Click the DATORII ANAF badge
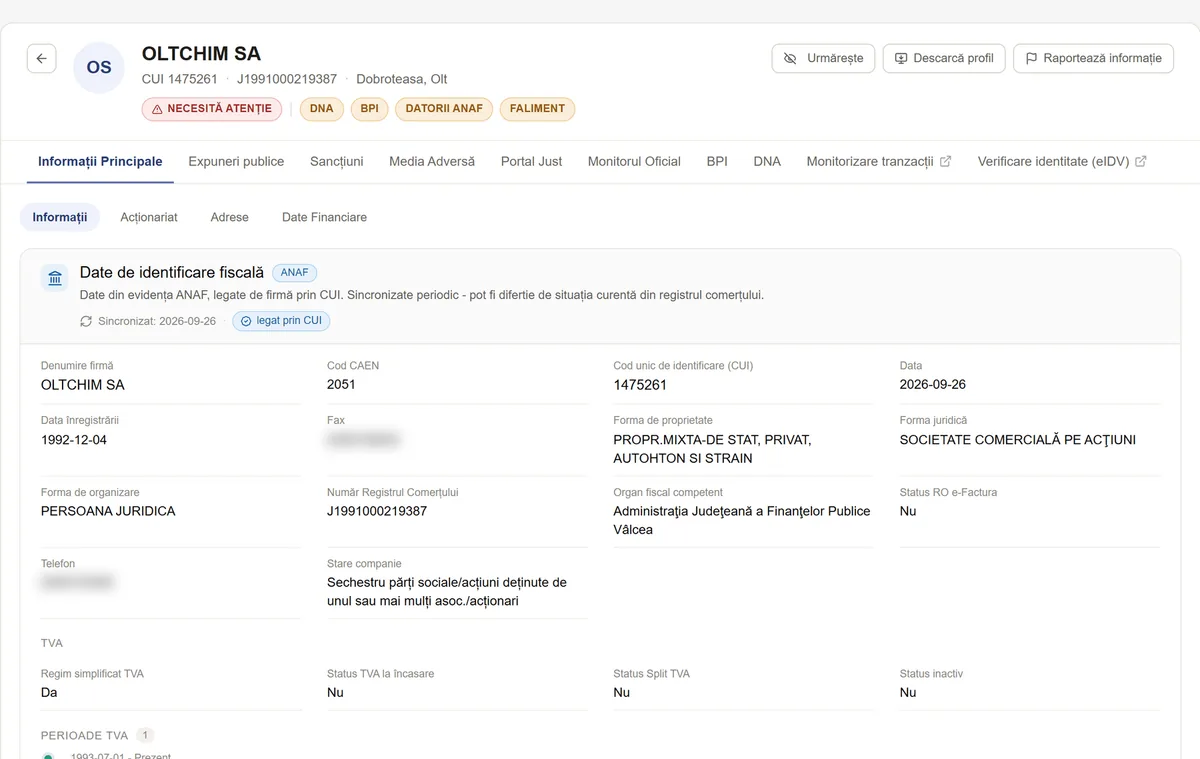 point(444,109)
